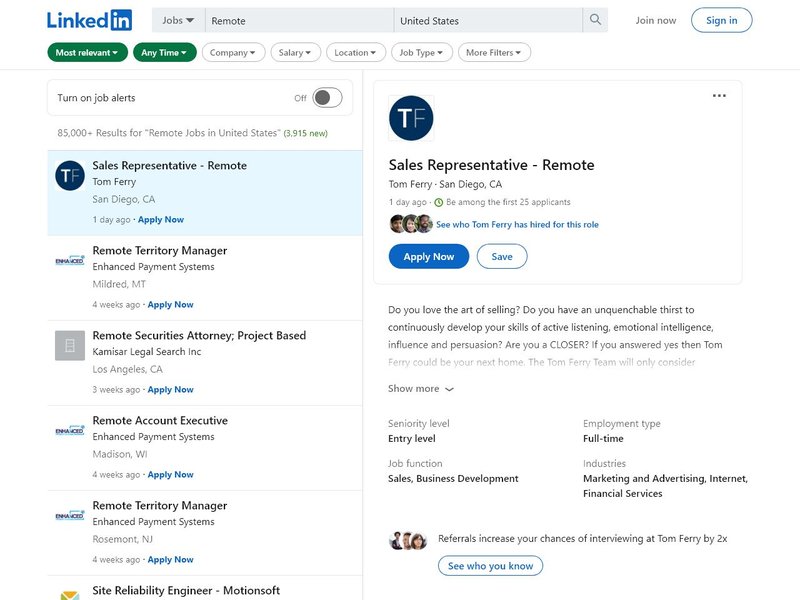Click Apply Now under Mildred, MT listing
This screenshot has height=600, width=800.
pyautogui.click(x=170, y=305)
